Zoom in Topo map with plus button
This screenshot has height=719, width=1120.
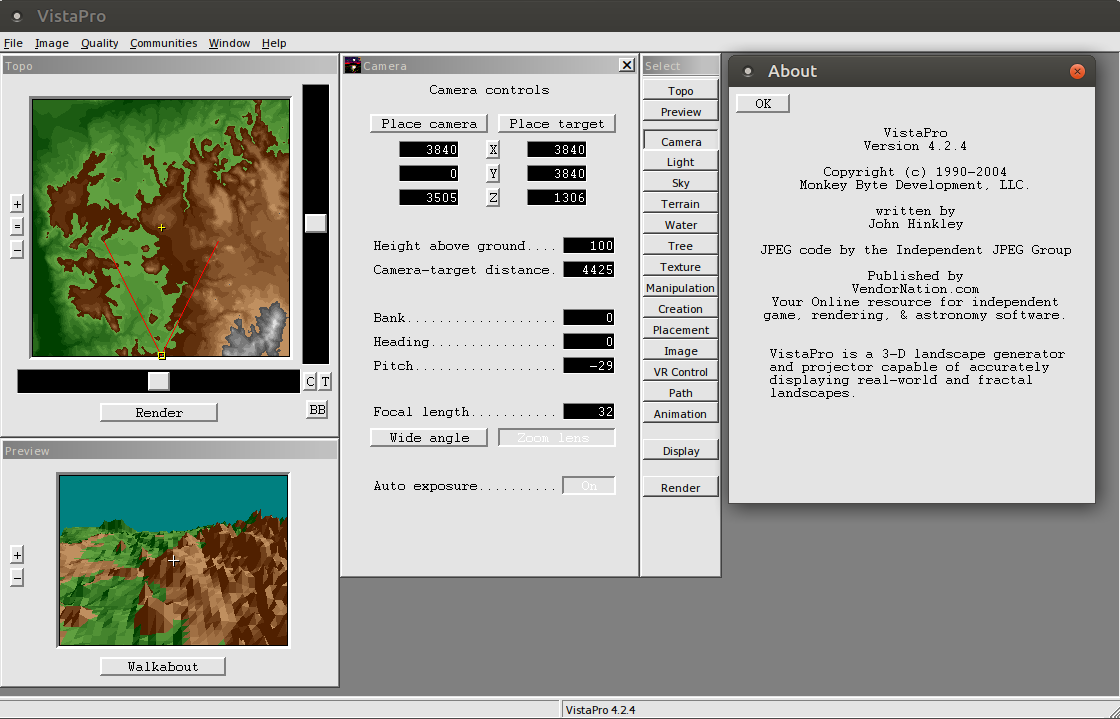[17, 203]
